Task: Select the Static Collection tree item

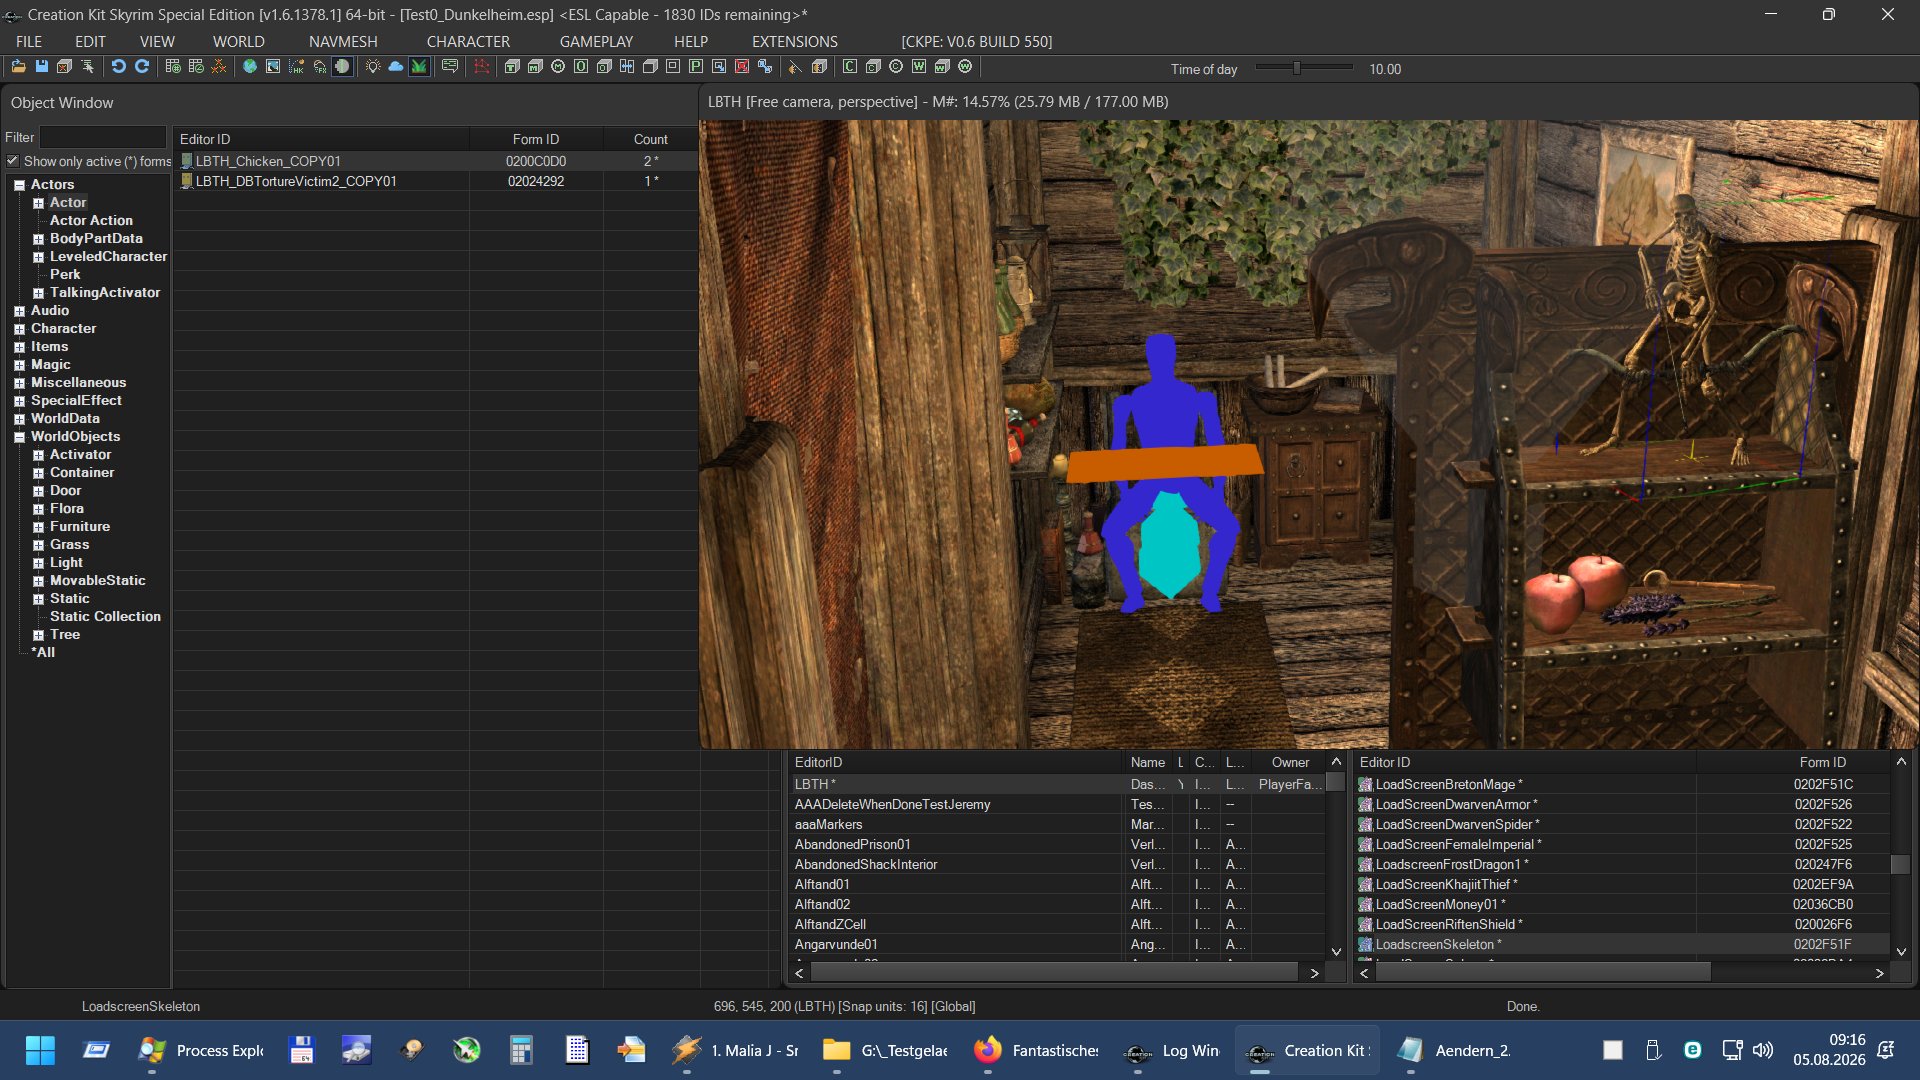Action: 105,617
